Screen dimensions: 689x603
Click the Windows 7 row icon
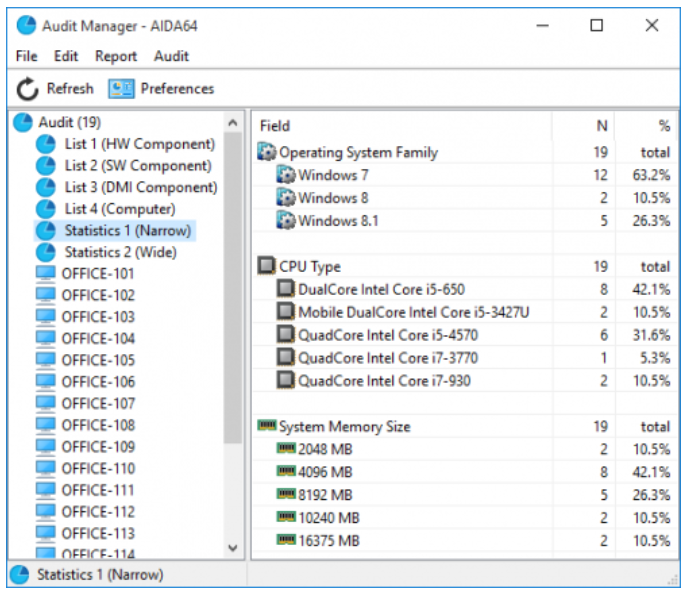coord(286,175)
